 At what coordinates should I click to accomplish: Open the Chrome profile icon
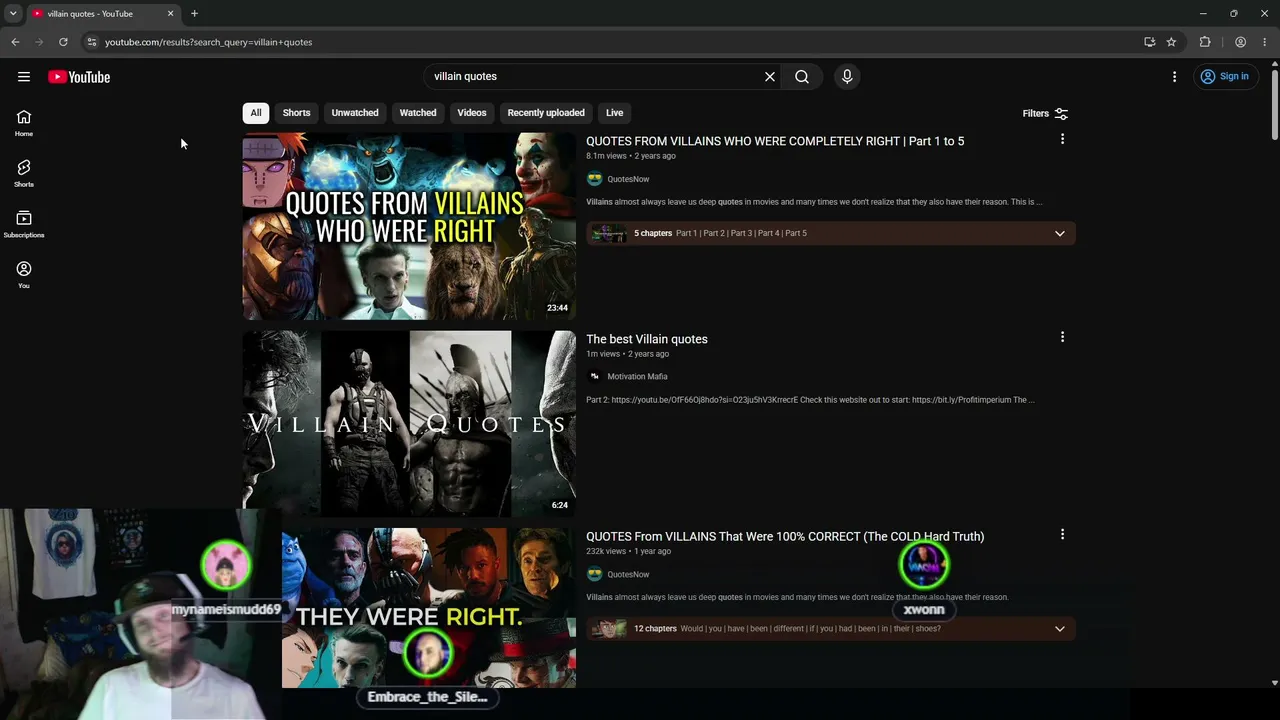[x=1240, y=42]
